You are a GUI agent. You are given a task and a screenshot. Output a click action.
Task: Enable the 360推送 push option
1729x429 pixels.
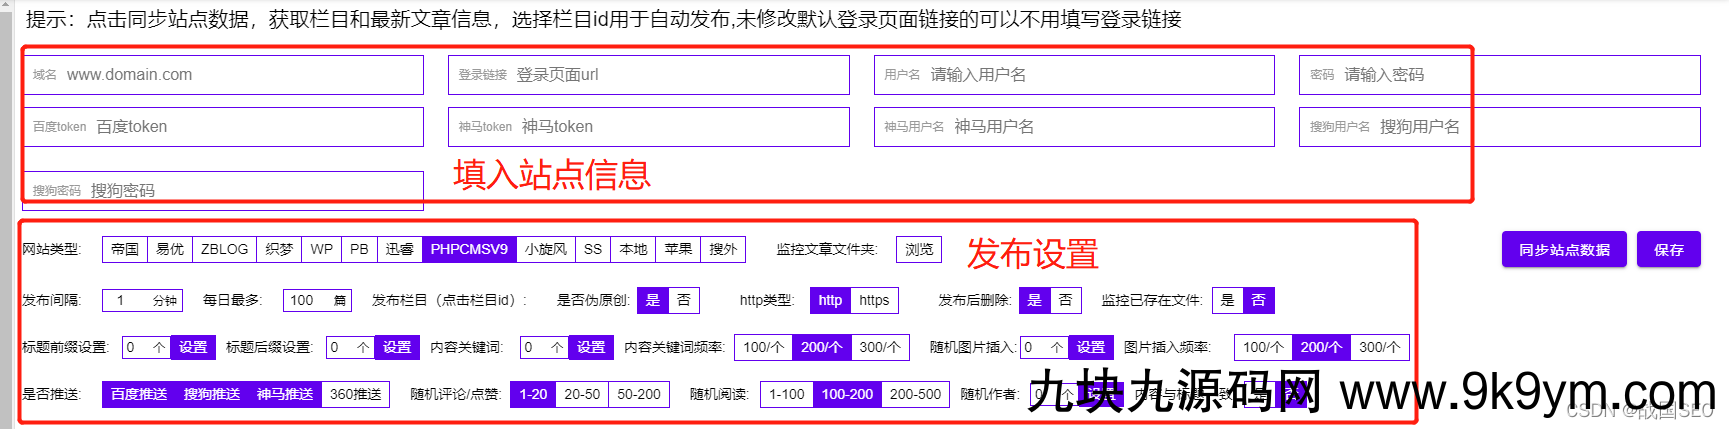[355, 394]
